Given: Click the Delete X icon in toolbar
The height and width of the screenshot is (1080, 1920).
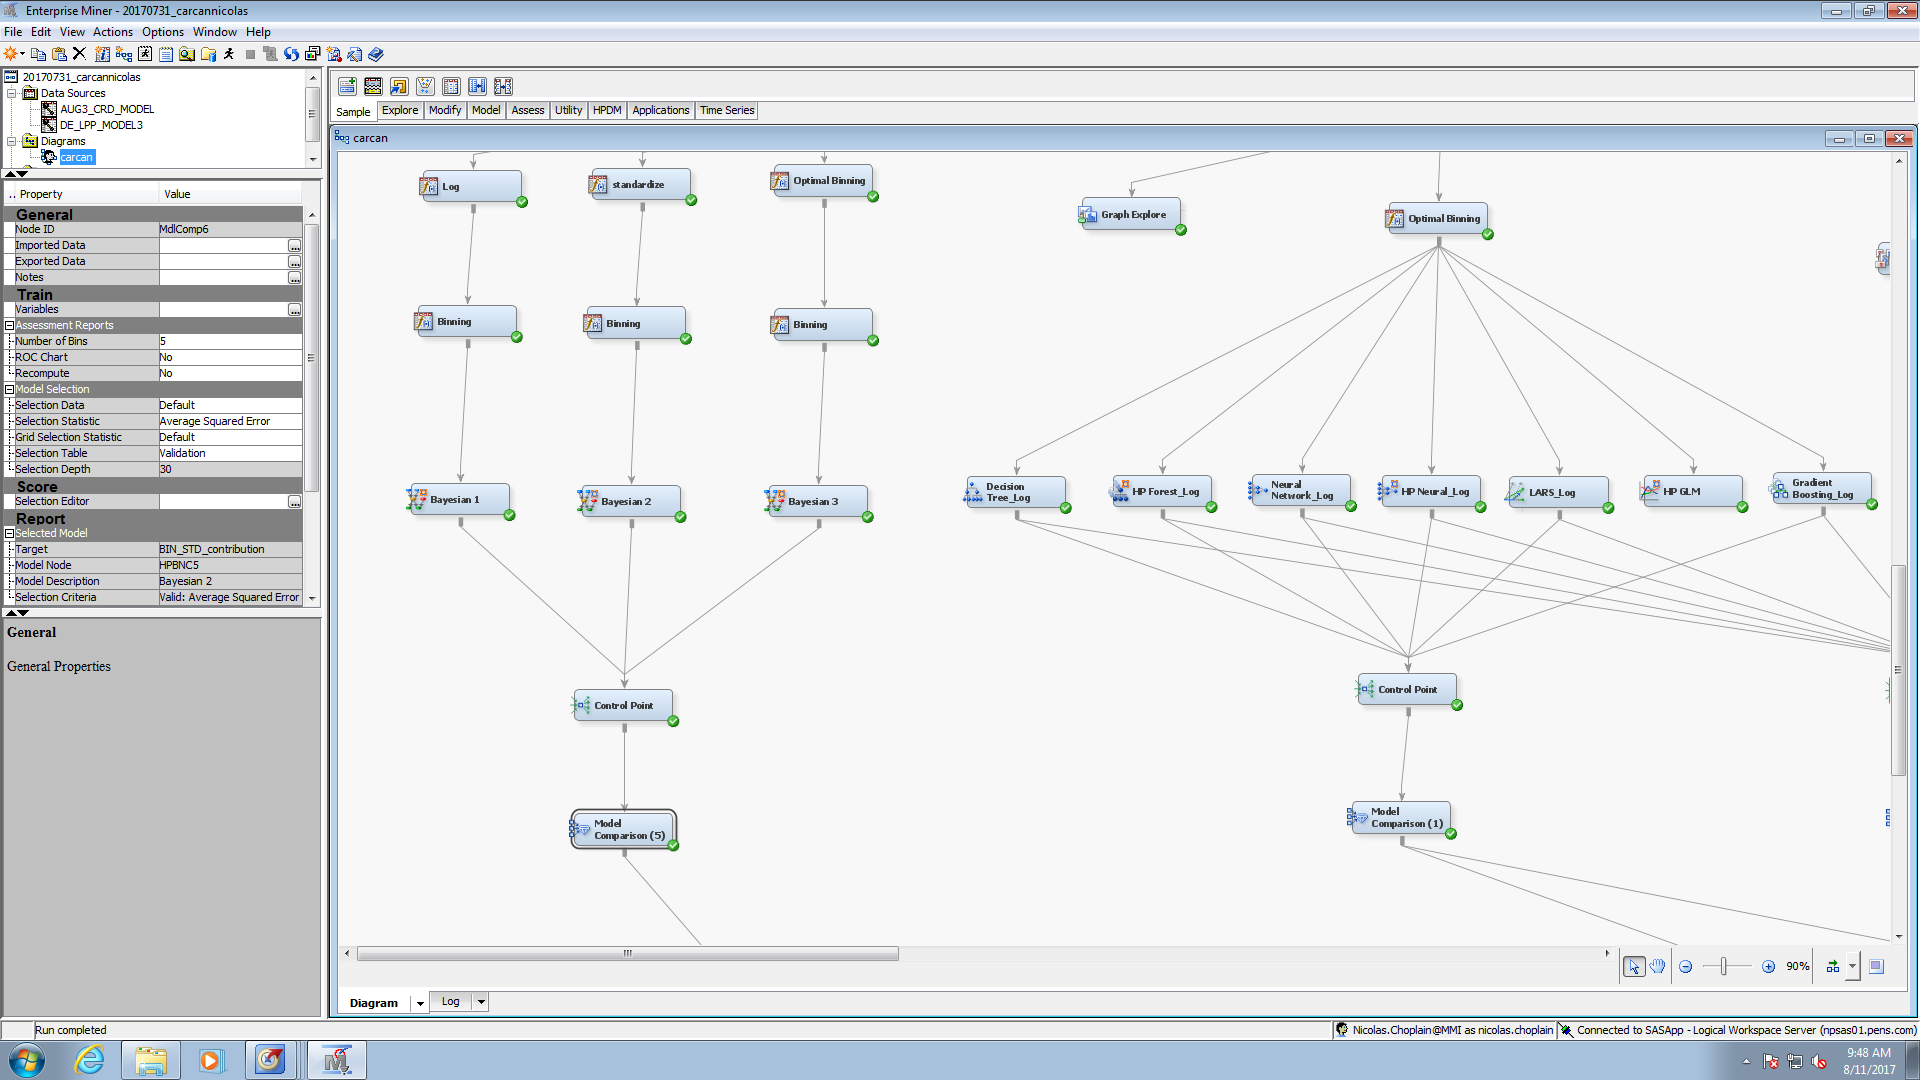Looking at the screenshot, I should 80,54.
